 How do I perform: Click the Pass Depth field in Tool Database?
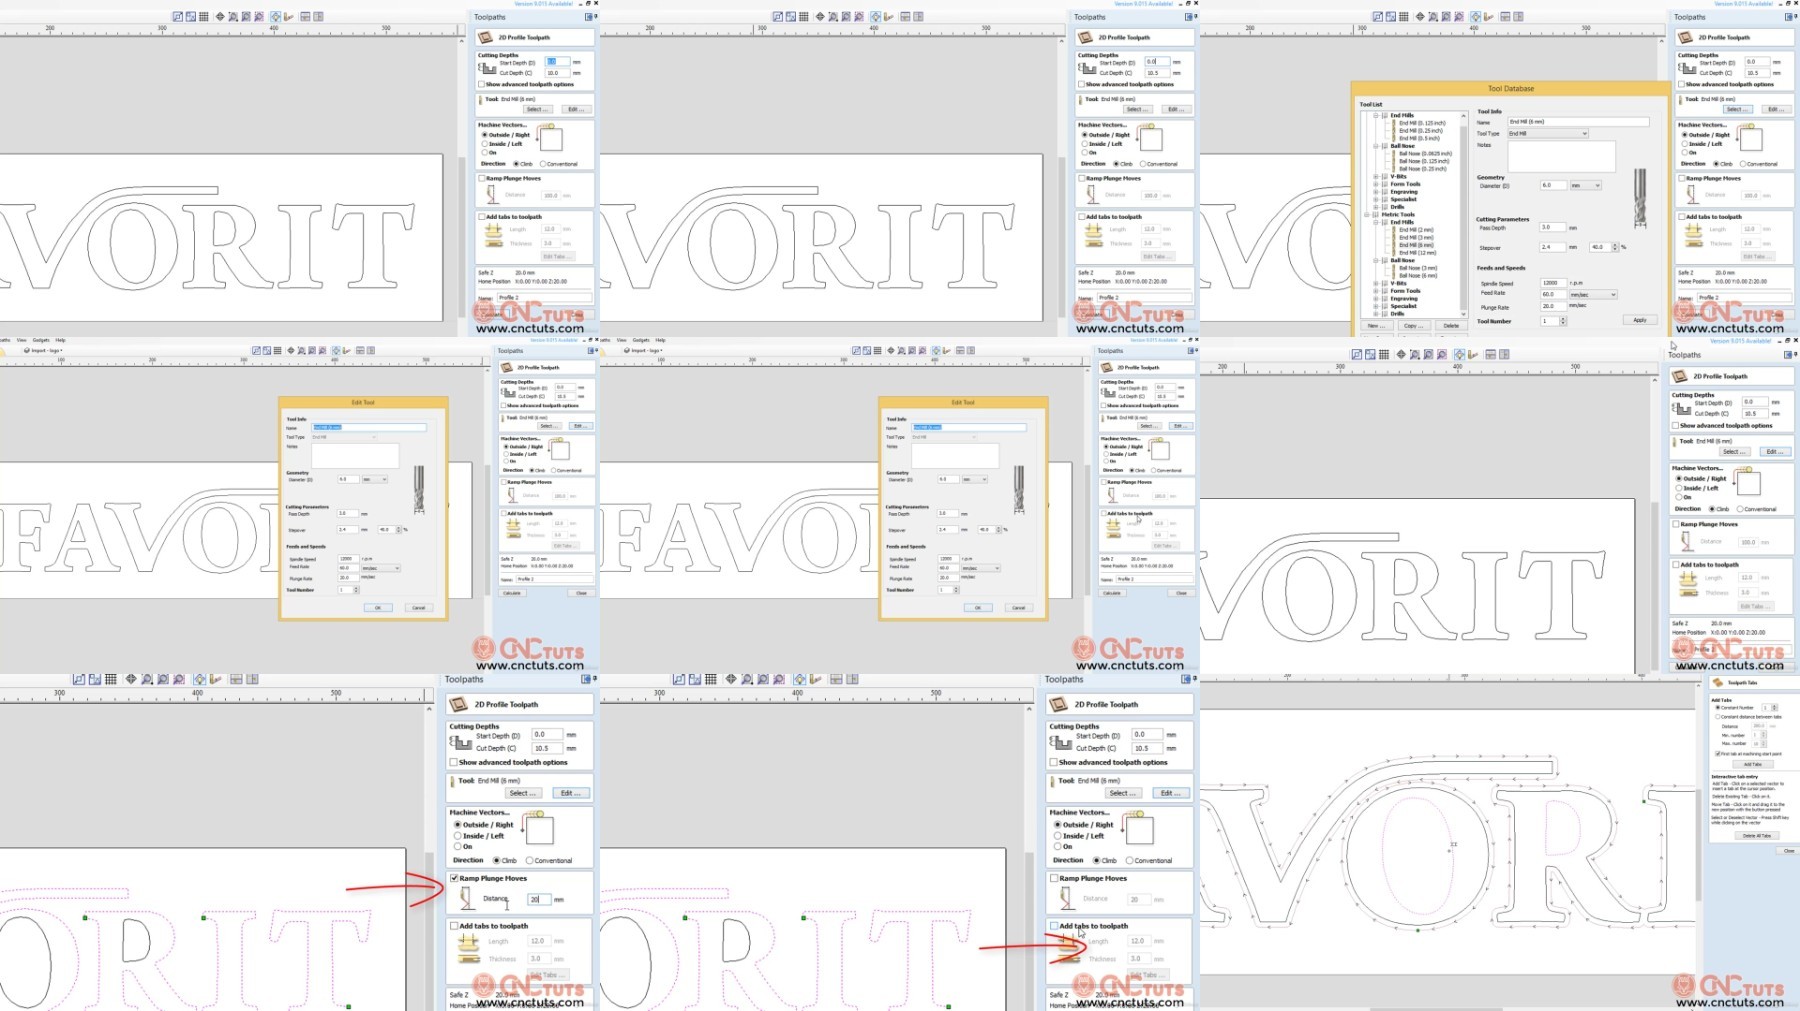(x=1552, y=228)
